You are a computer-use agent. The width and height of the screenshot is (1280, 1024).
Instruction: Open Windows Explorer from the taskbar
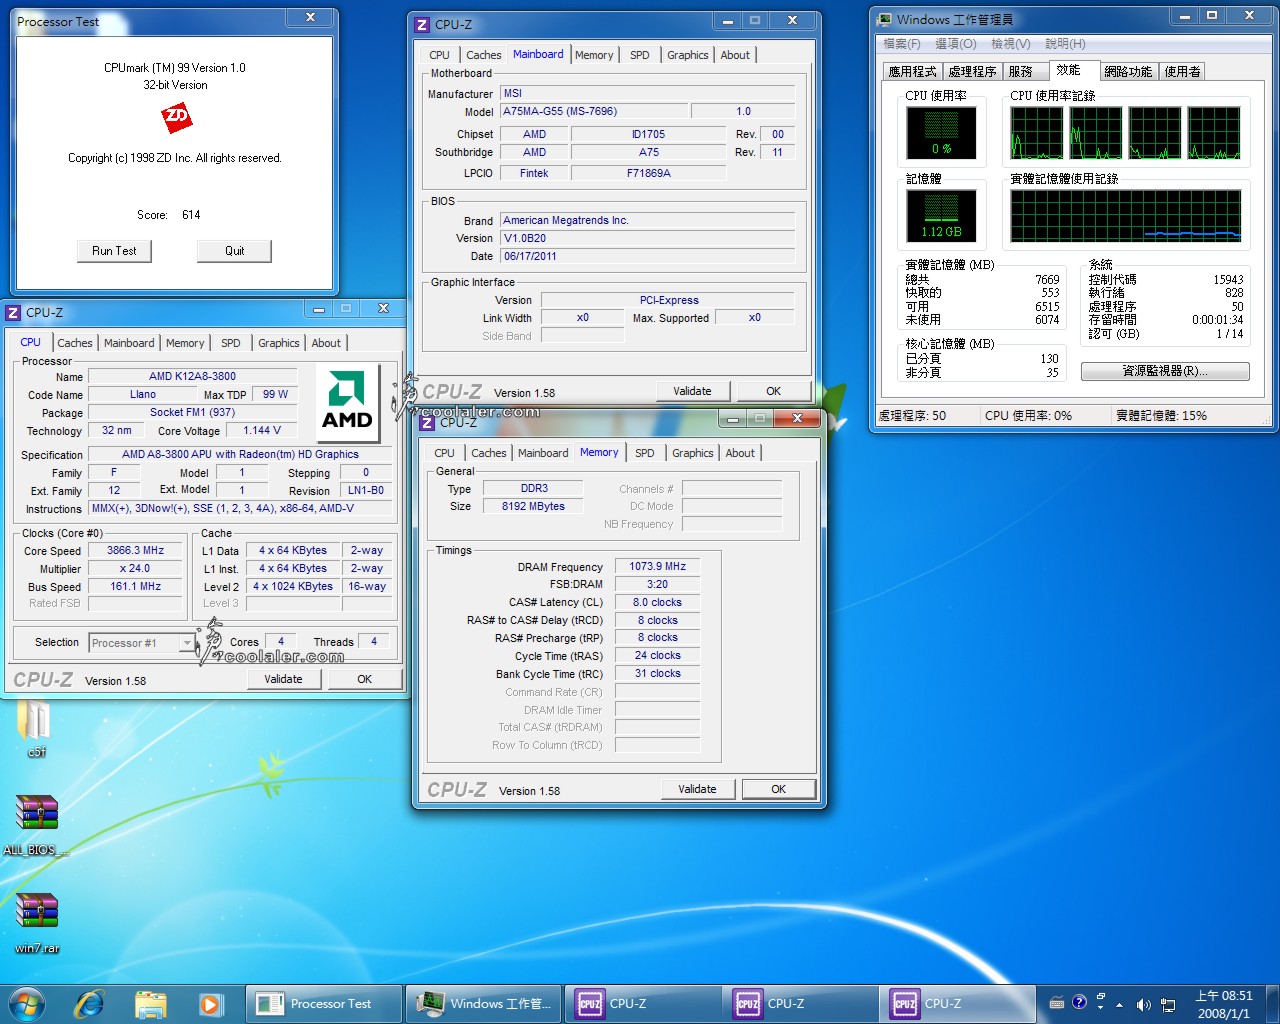[x=150, y=1003]
